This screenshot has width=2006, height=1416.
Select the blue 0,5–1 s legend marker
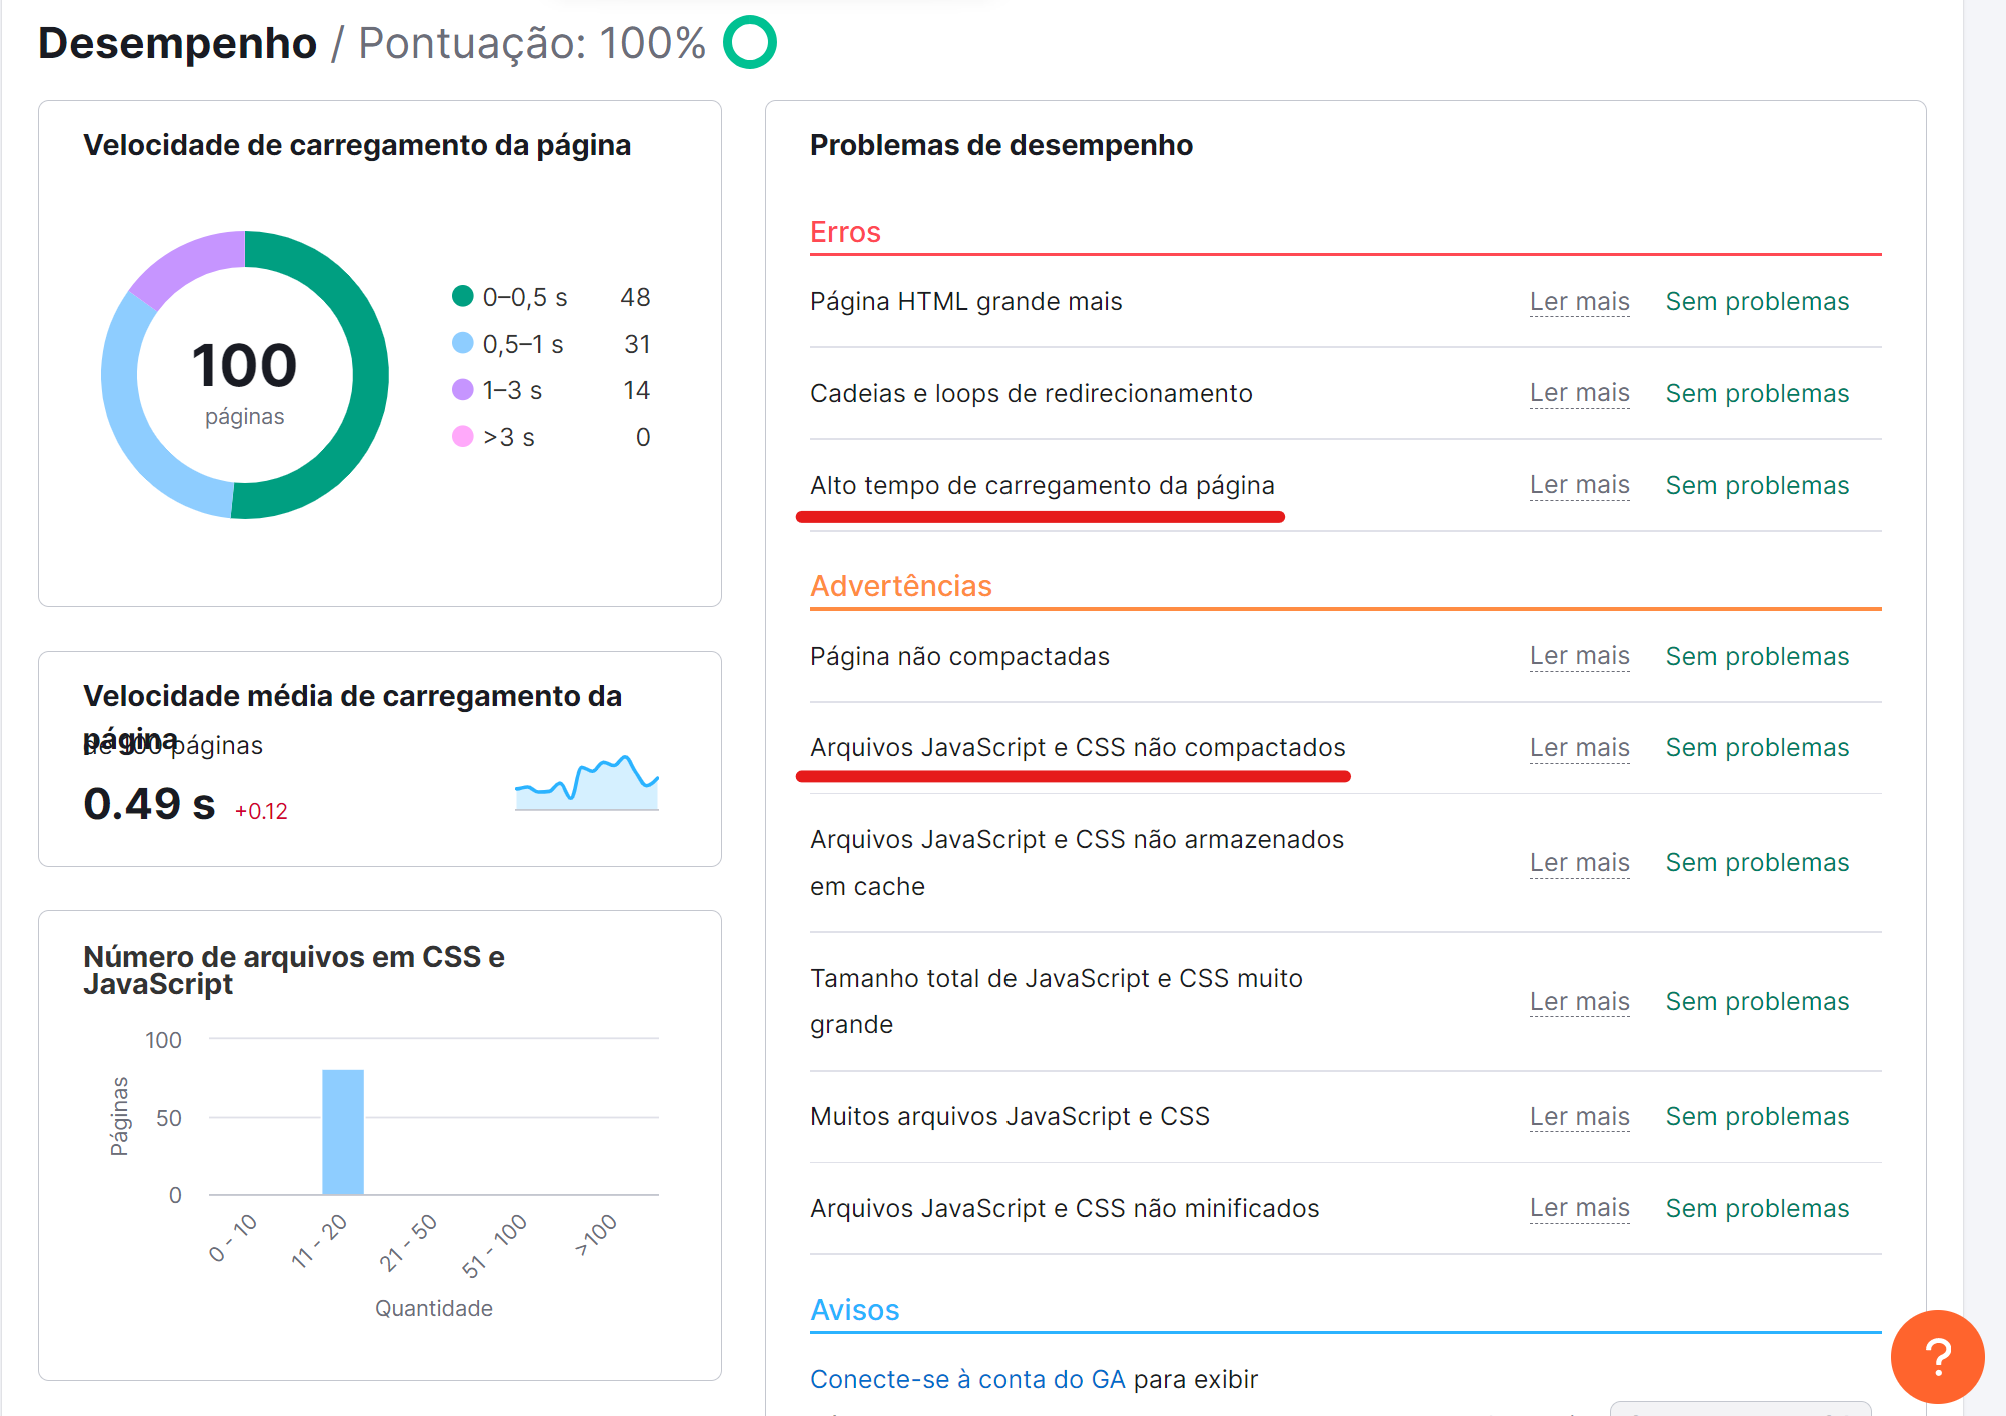[x=462, y=343]
